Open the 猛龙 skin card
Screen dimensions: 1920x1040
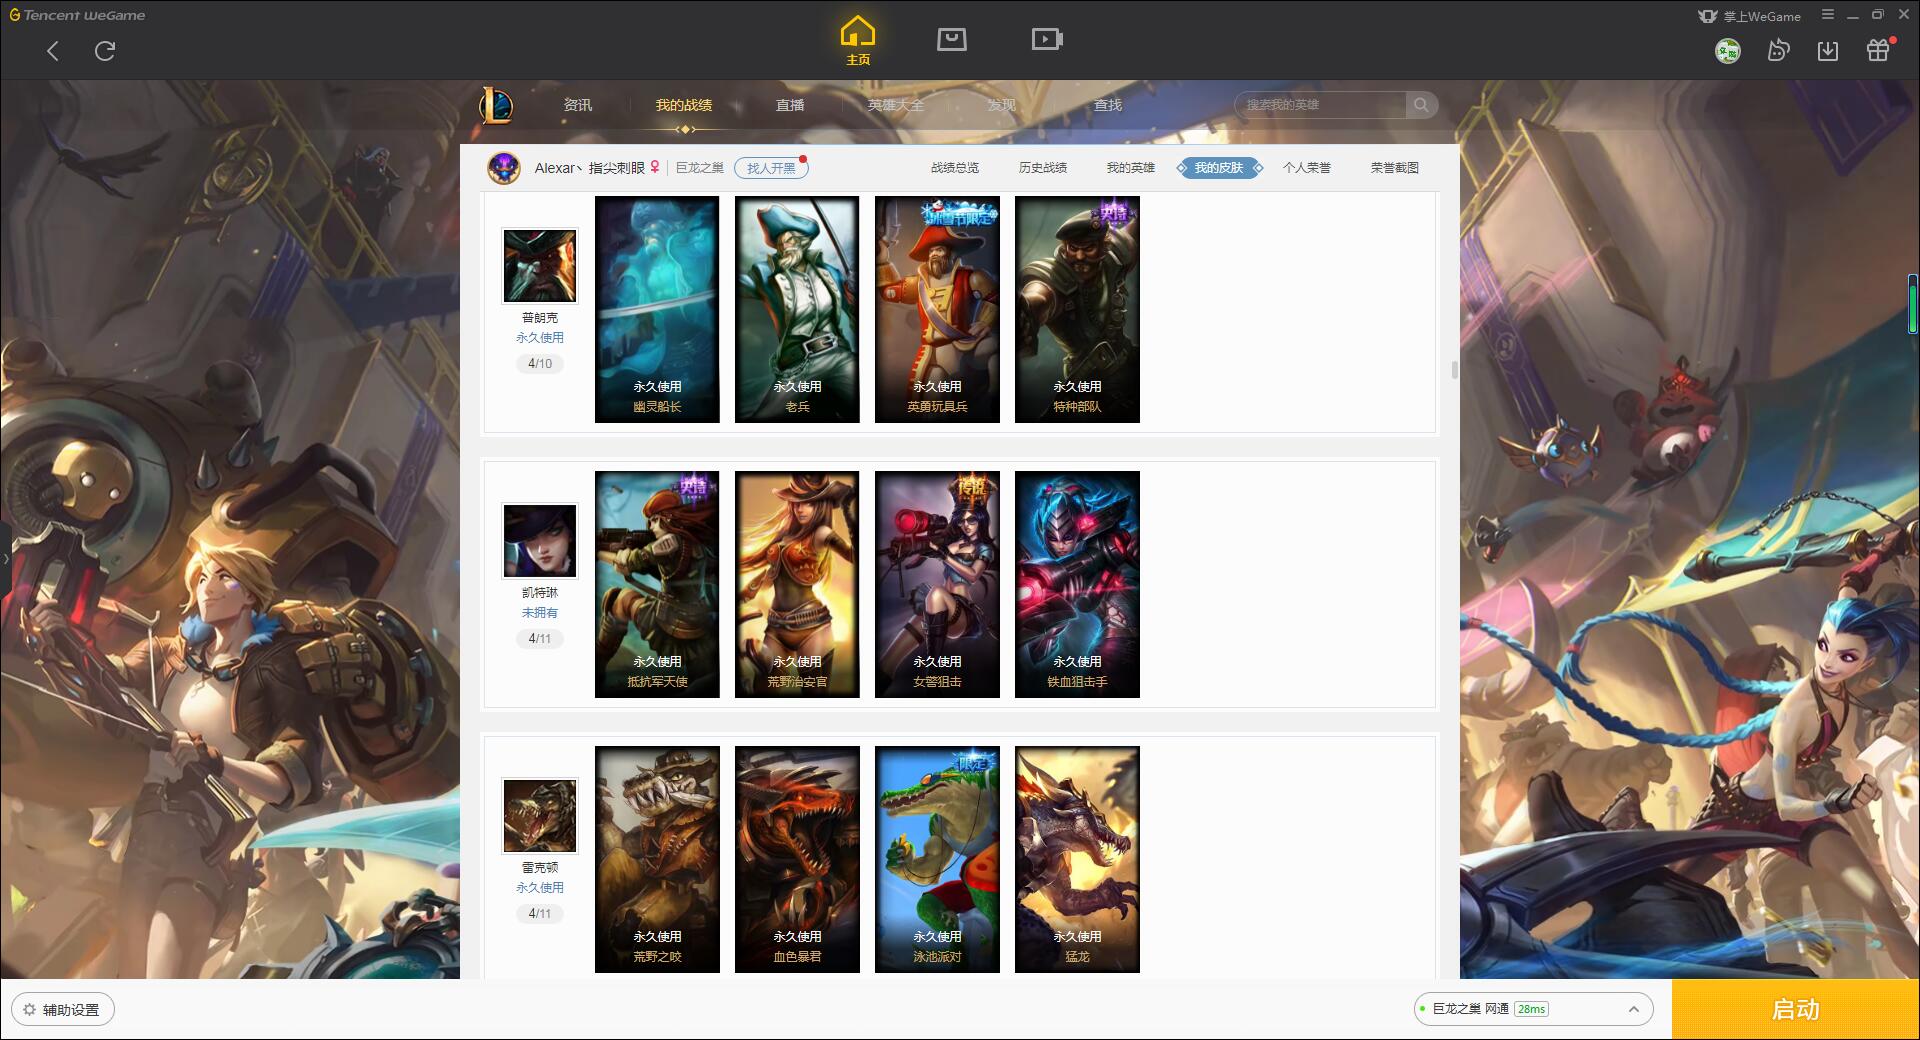coord(1077,859)
